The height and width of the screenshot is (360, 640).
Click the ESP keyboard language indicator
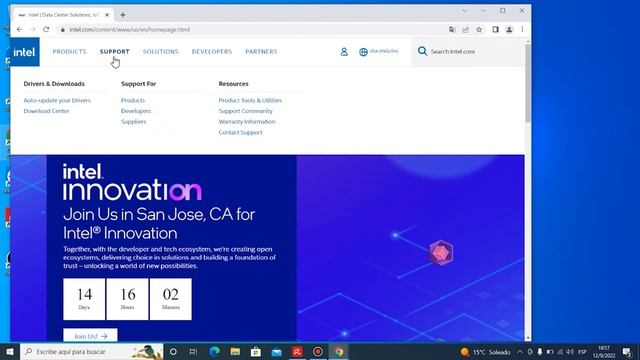(x=582, y=351)
